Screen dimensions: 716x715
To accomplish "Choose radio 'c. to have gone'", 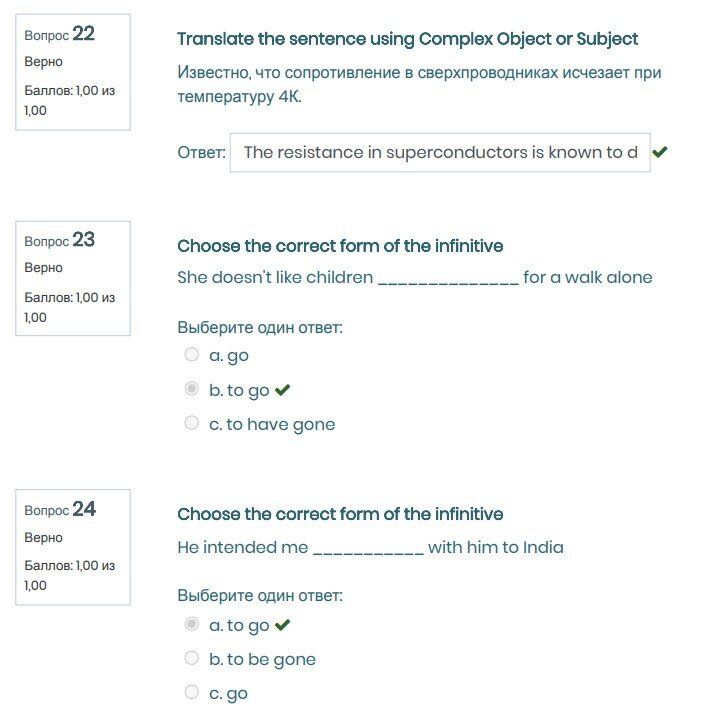I will [192, 424].
